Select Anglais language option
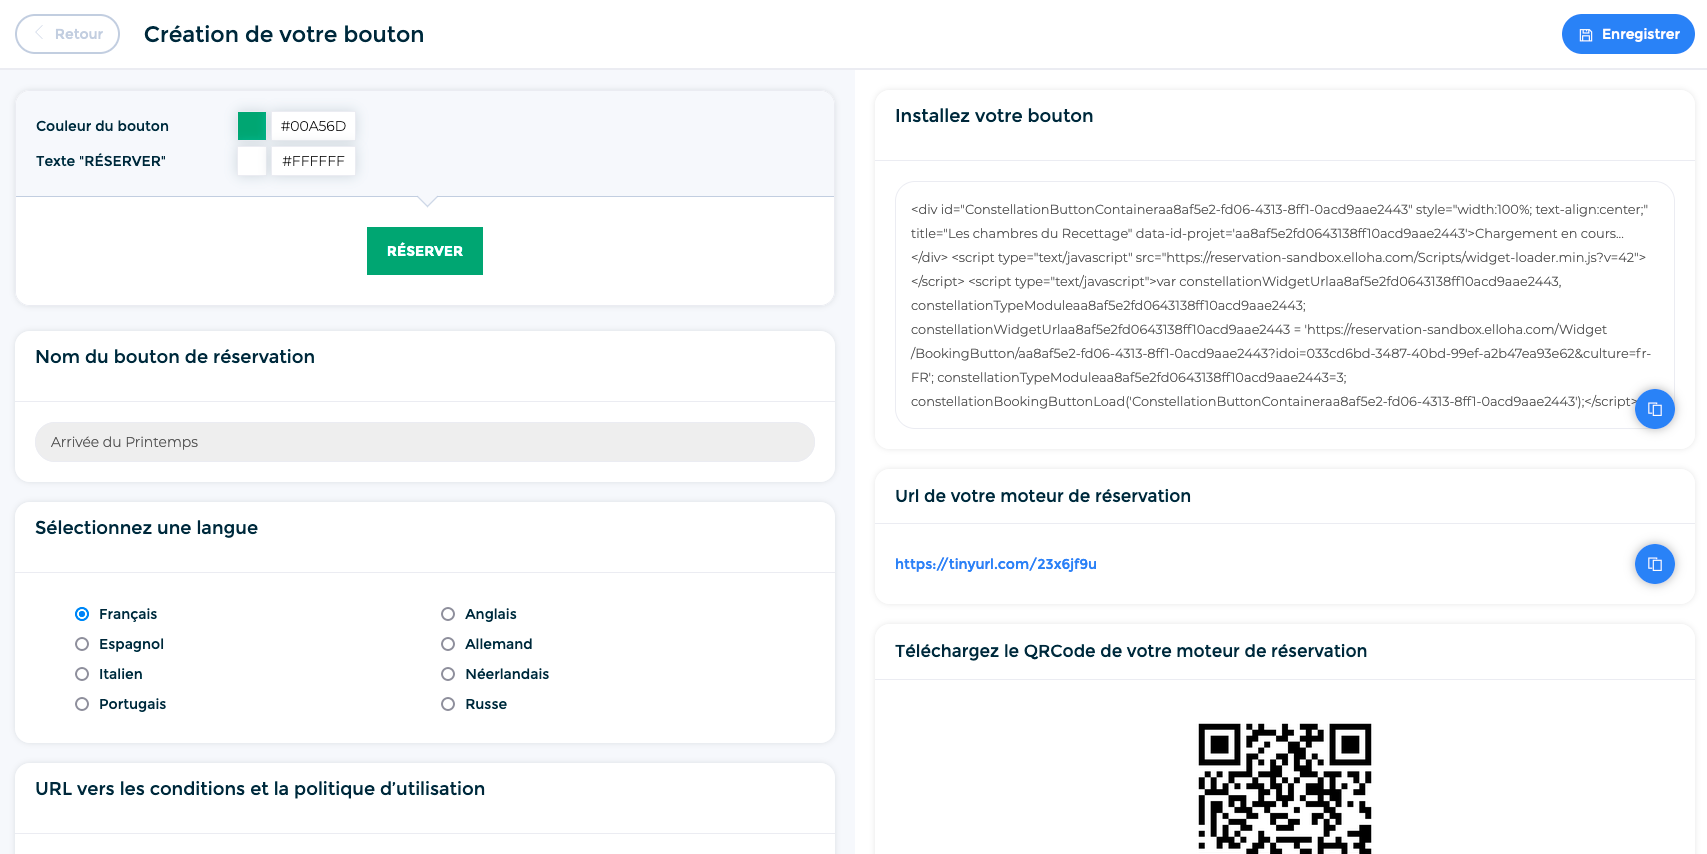This screenshot has height=854, width=1707. [x=448, y=614]
